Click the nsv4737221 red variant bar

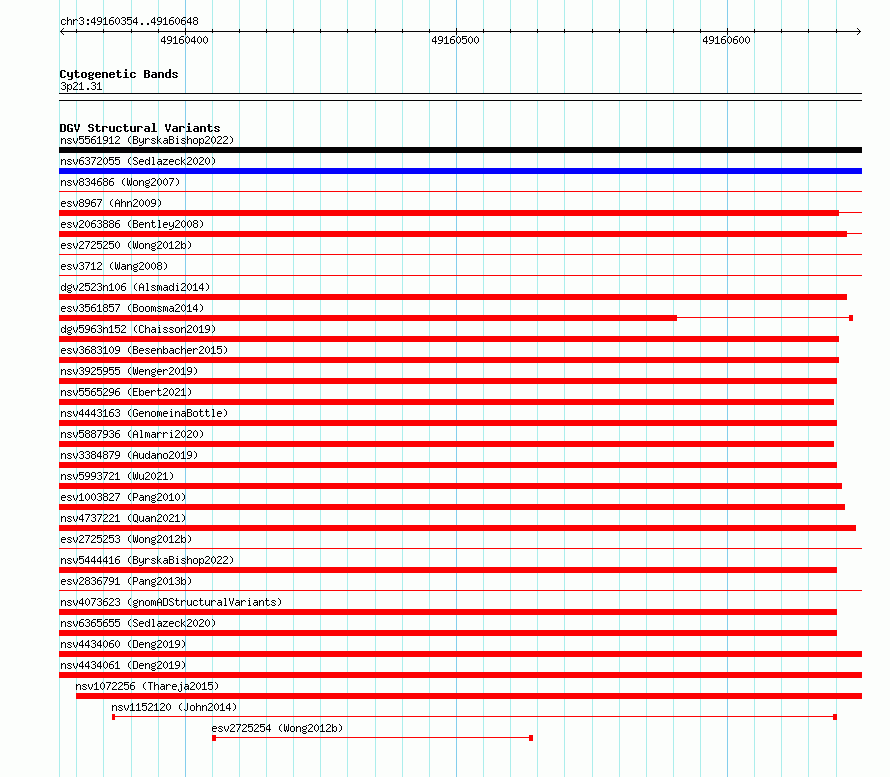tap(457, 528)
